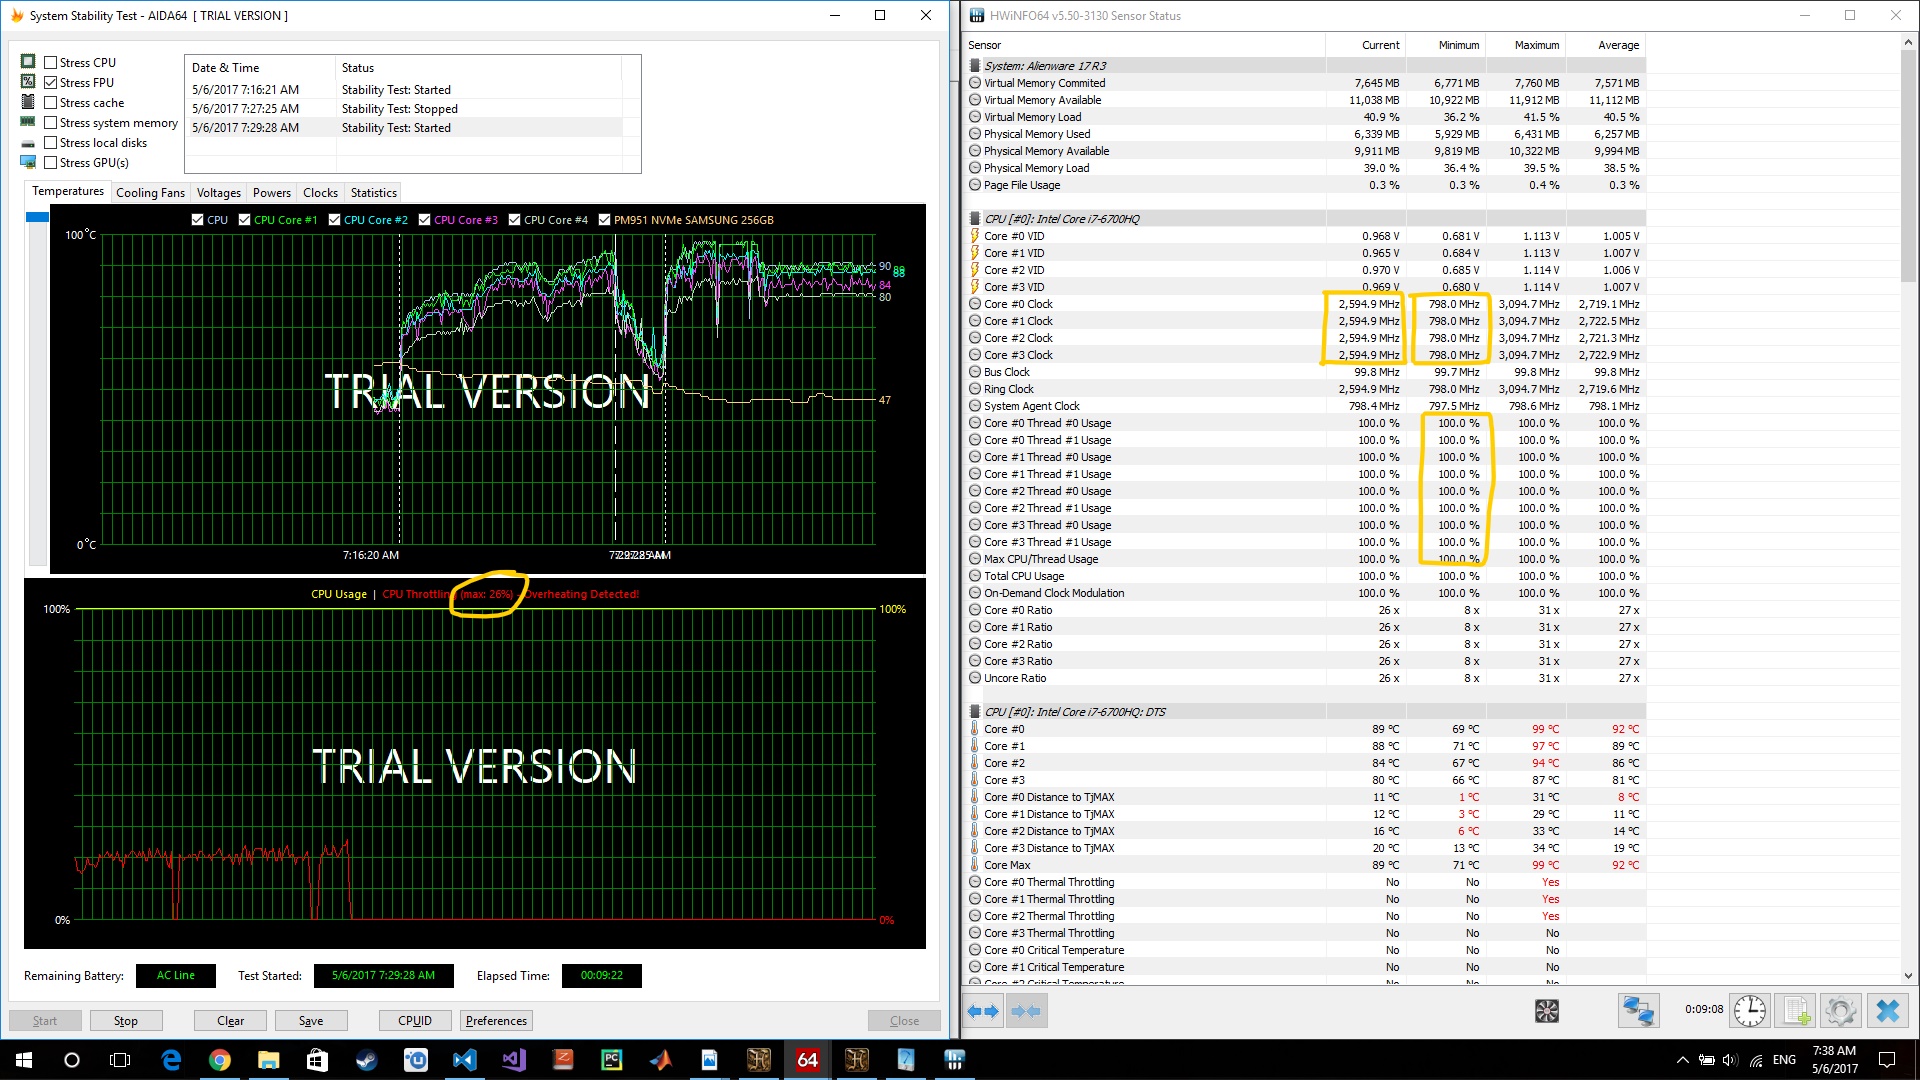The width and height of the screenshot is (1920, 1080).
Task: Switch to the Clocks tab
Action: coord(320,193)
